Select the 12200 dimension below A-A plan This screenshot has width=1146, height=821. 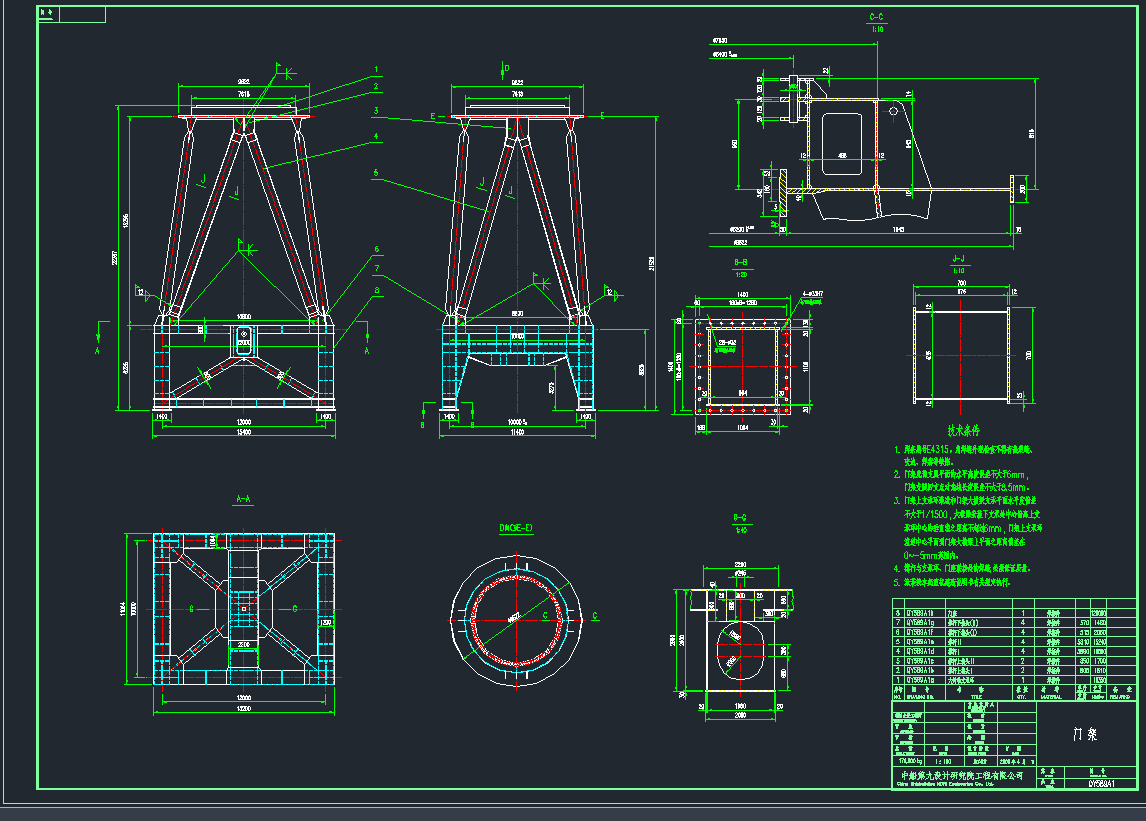pyautogui.click(x=242, y=708)
